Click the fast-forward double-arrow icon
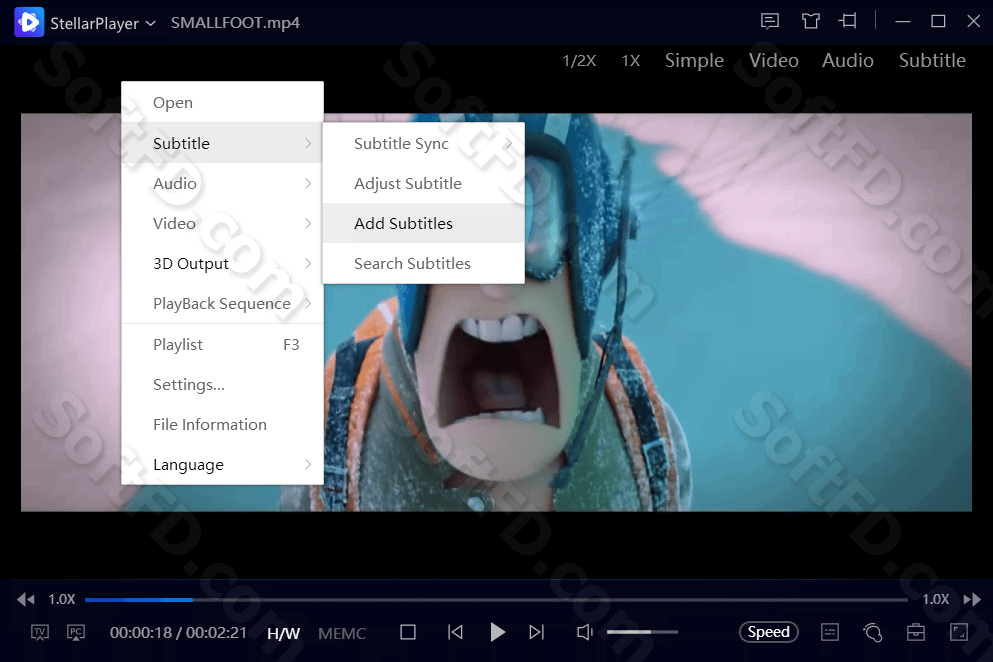993x662 pixels. pos(972,599)
